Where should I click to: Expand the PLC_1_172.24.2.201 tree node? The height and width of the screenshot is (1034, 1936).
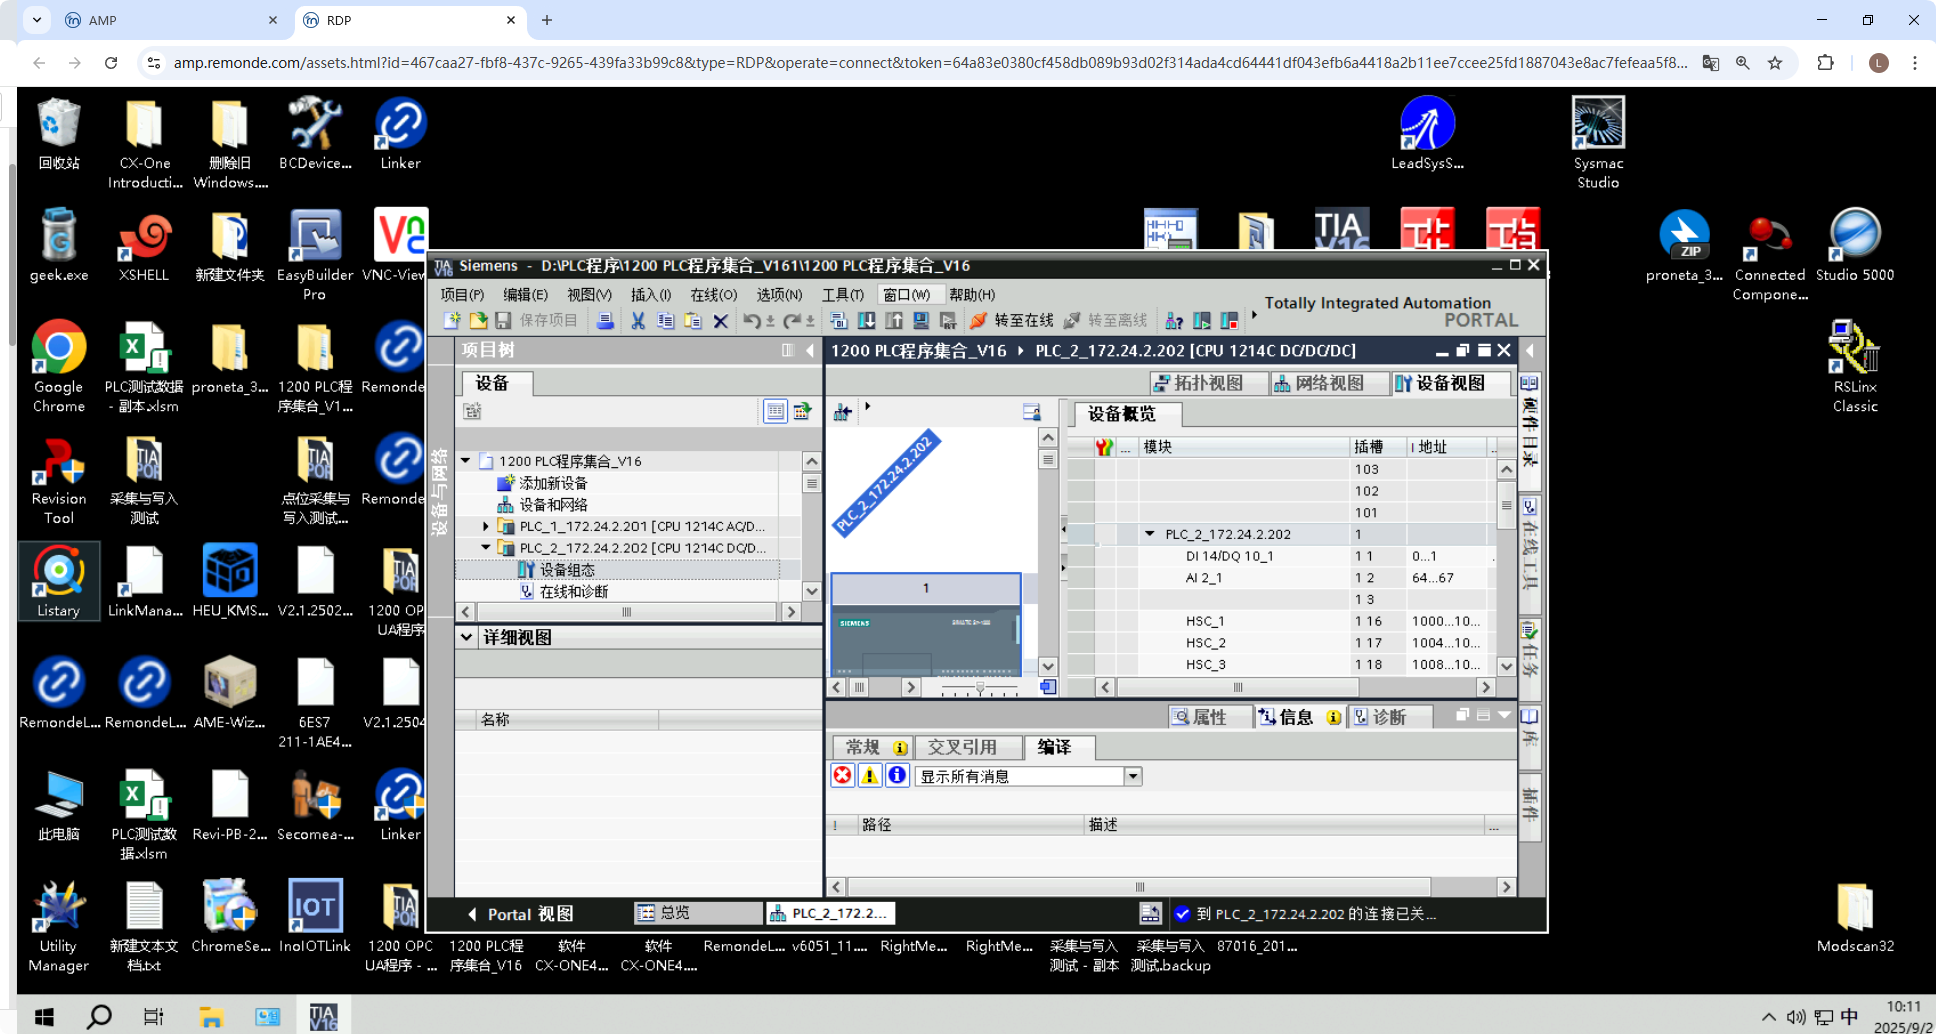pos(486,526)
